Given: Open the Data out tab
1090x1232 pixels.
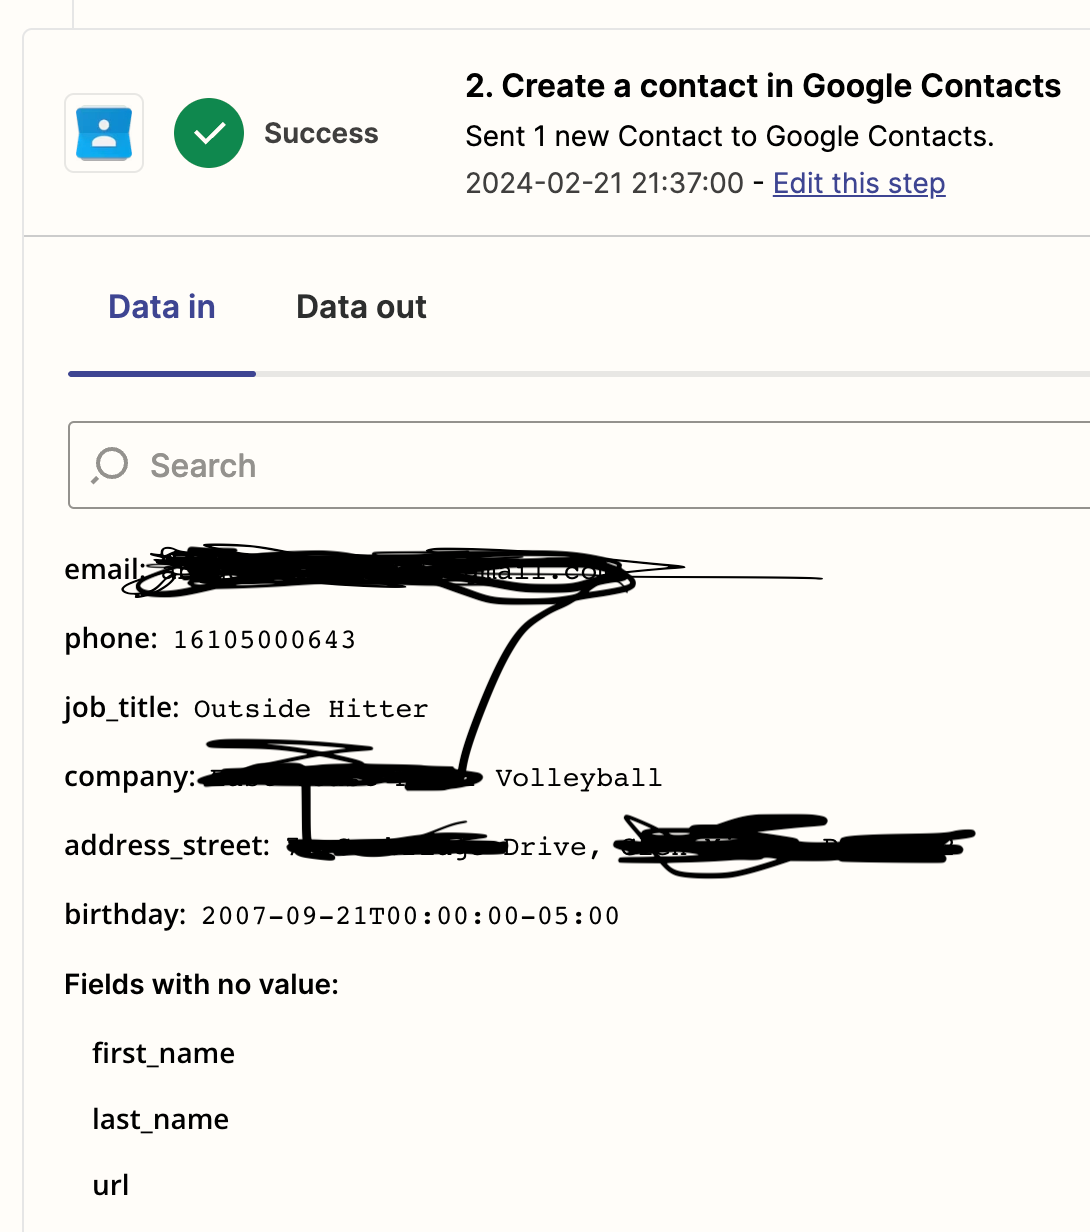Looking at the screenshot, I should [361, 307].
